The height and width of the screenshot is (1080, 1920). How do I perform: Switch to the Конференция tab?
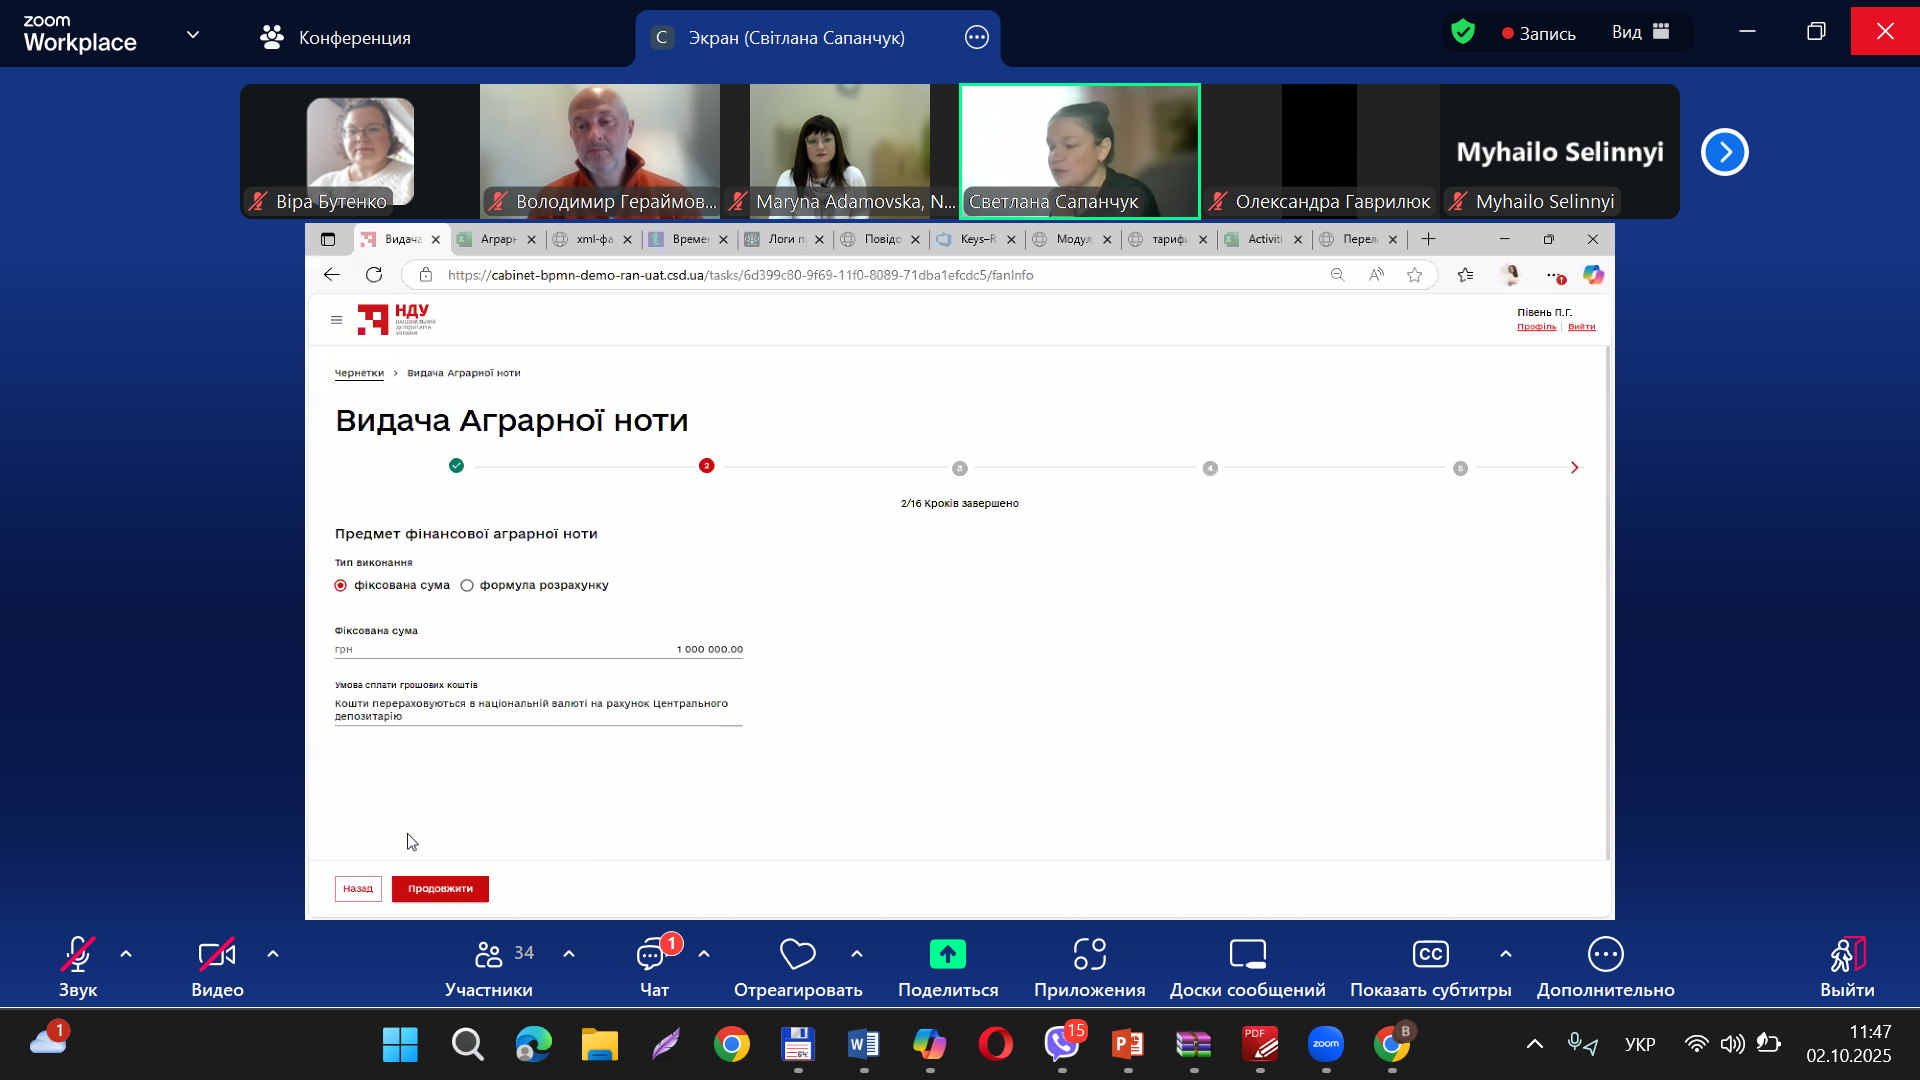coord(336,38)
